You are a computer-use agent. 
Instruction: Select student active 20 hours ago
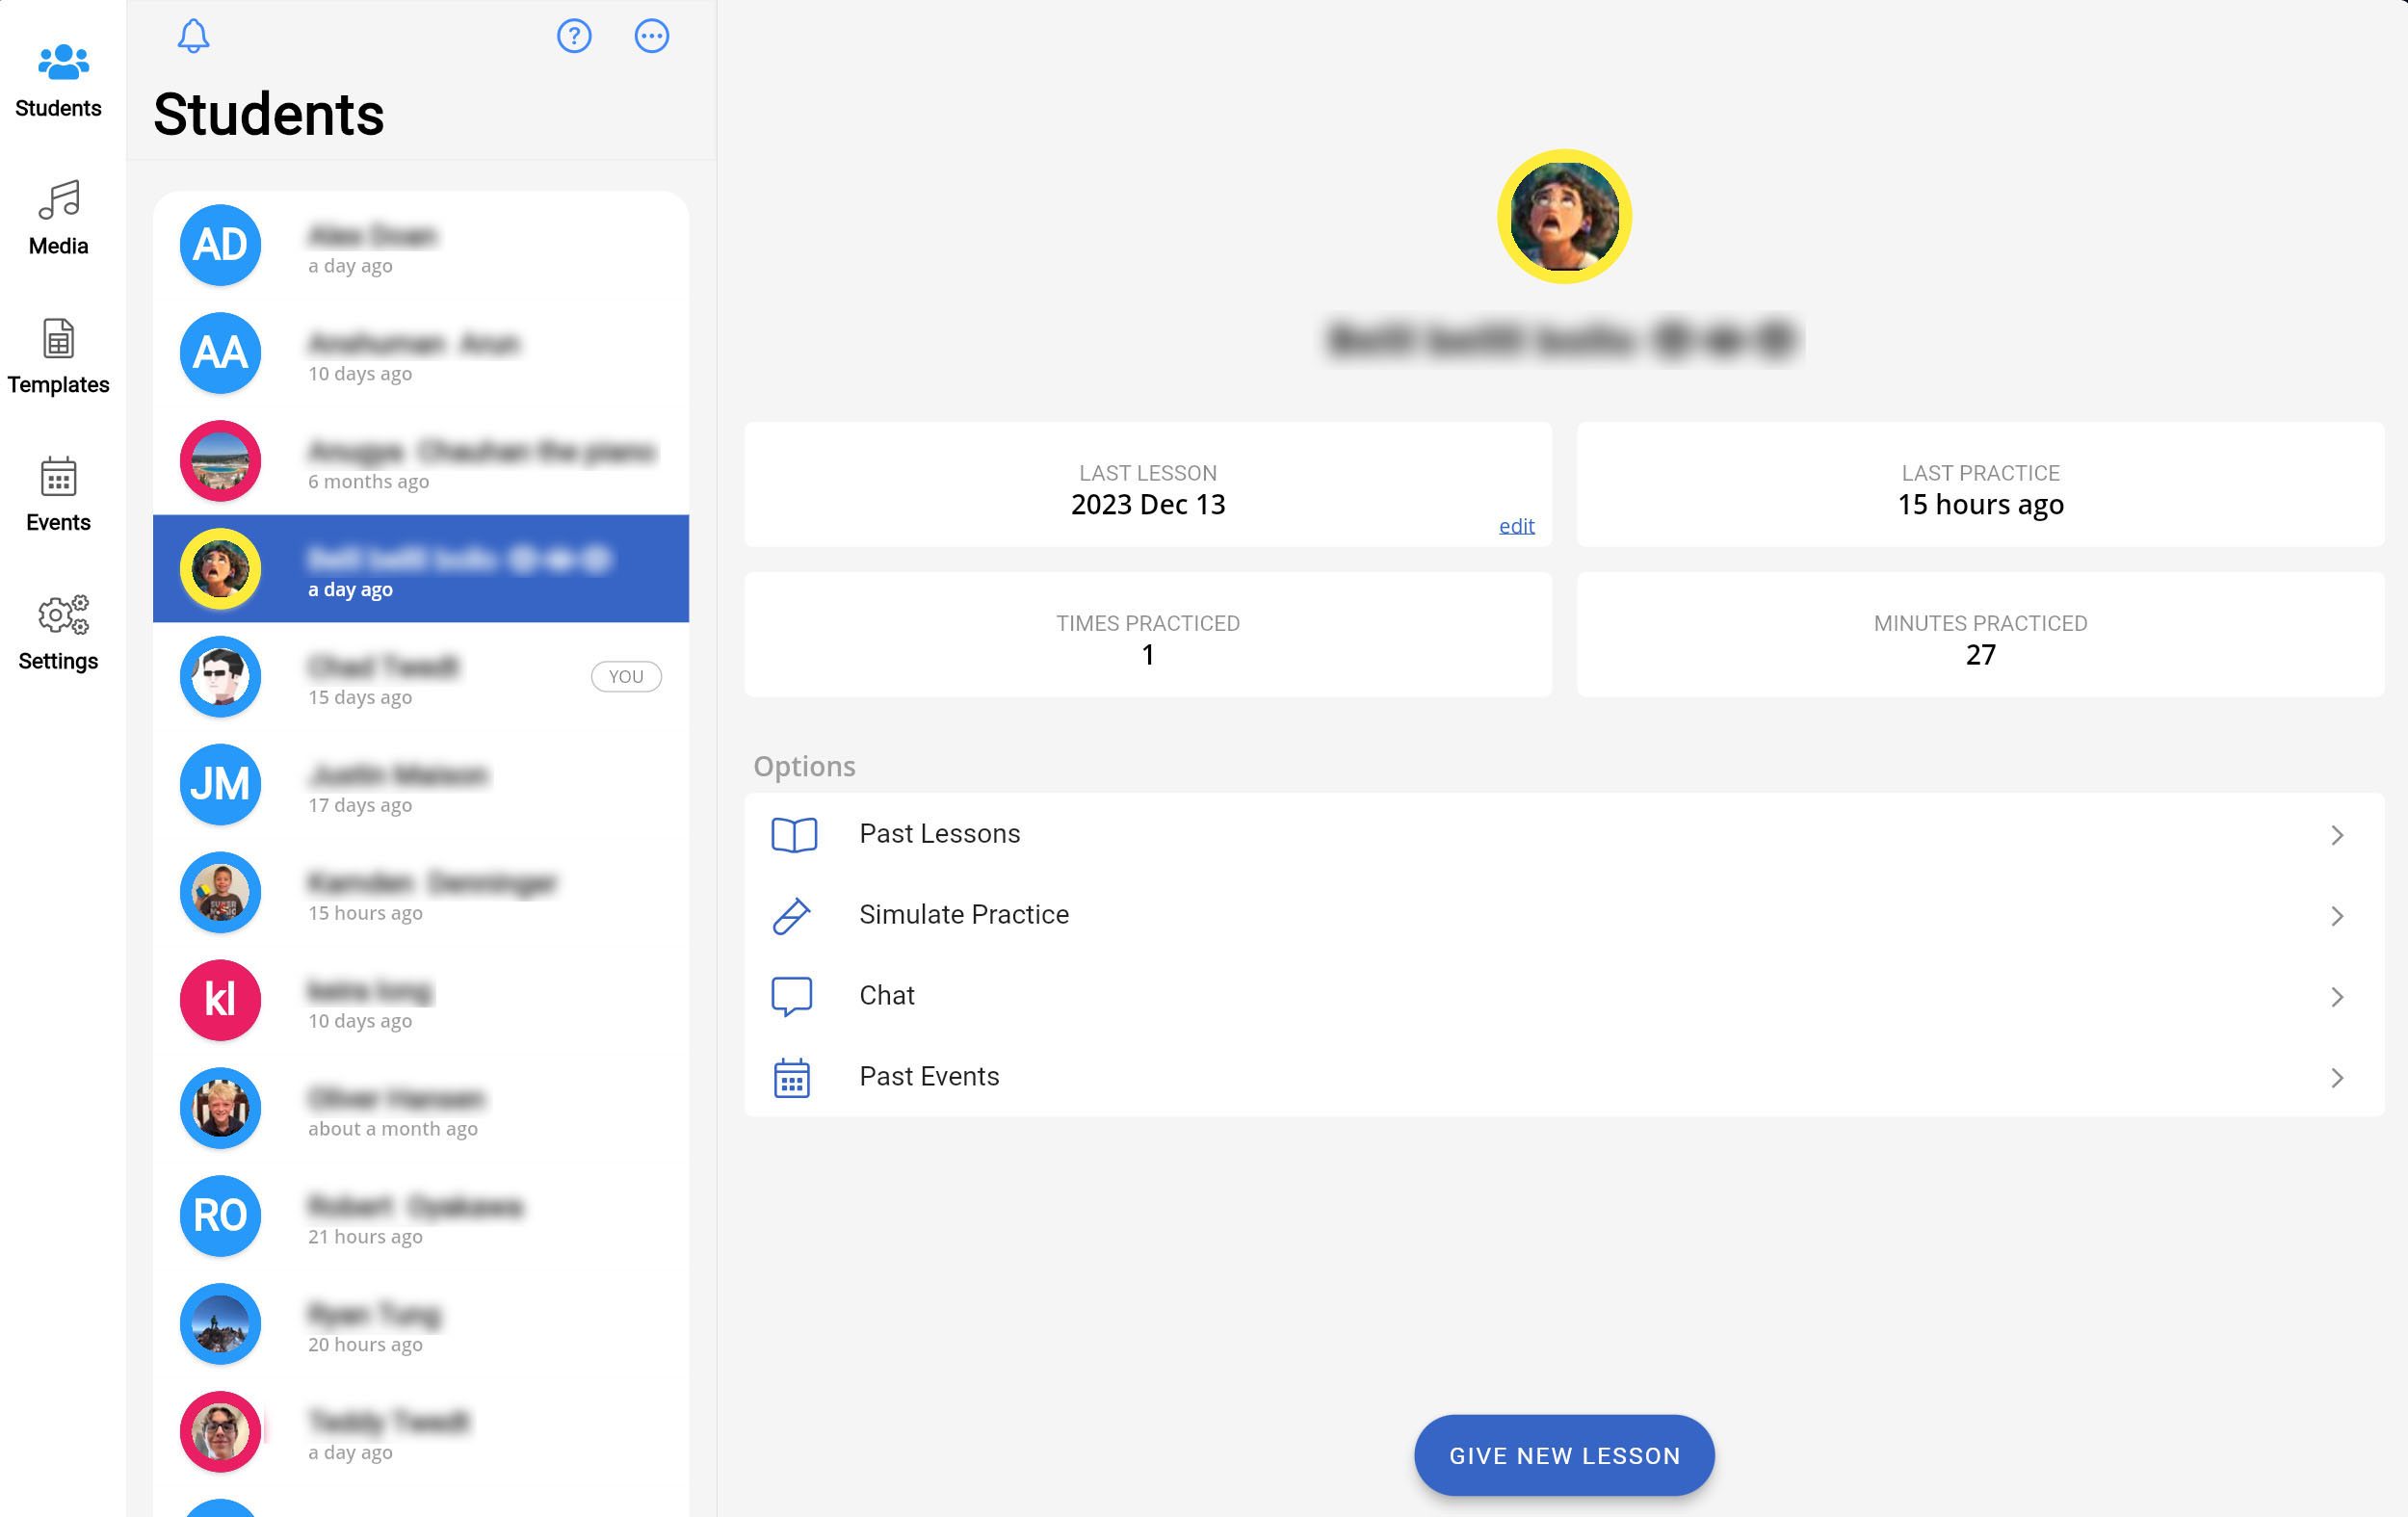(x=421, y=1324)
